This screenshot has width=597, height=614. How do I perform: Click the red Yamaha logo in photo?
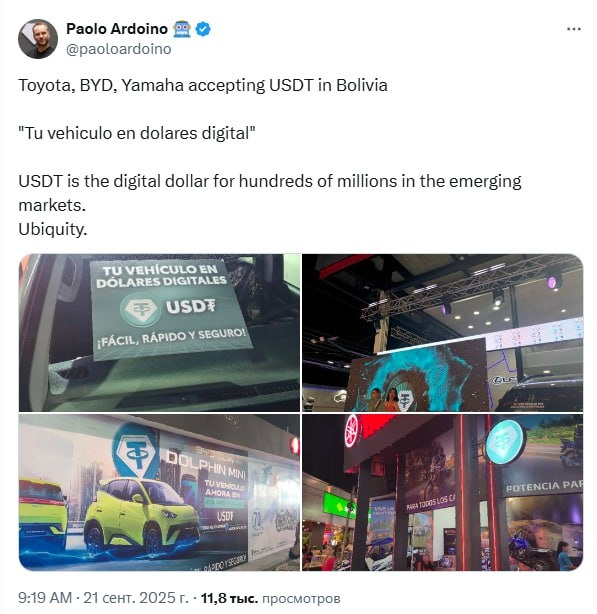(352, 430)
